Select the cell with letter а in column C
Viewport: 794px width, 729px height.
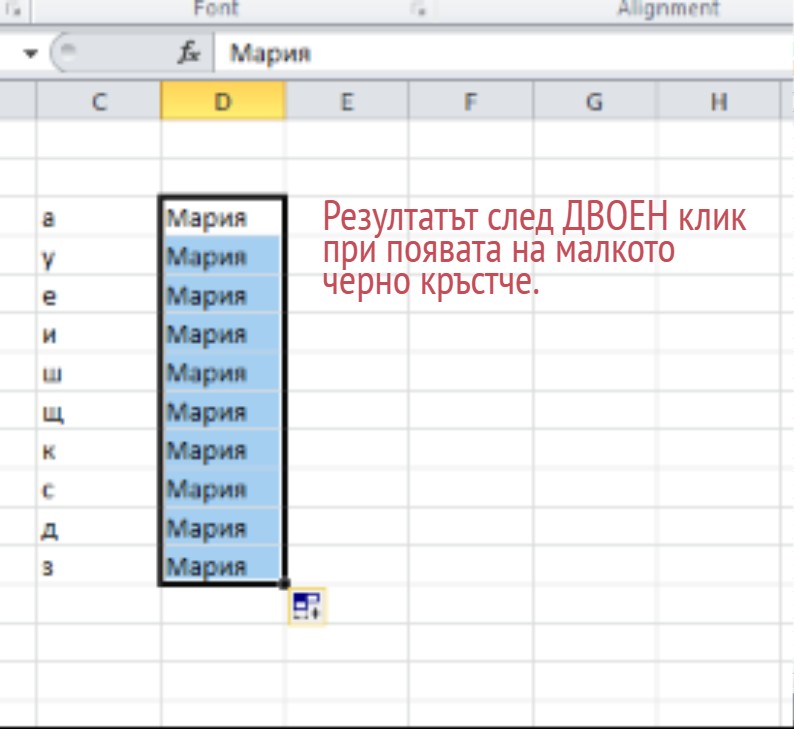(x=98, y=218)
